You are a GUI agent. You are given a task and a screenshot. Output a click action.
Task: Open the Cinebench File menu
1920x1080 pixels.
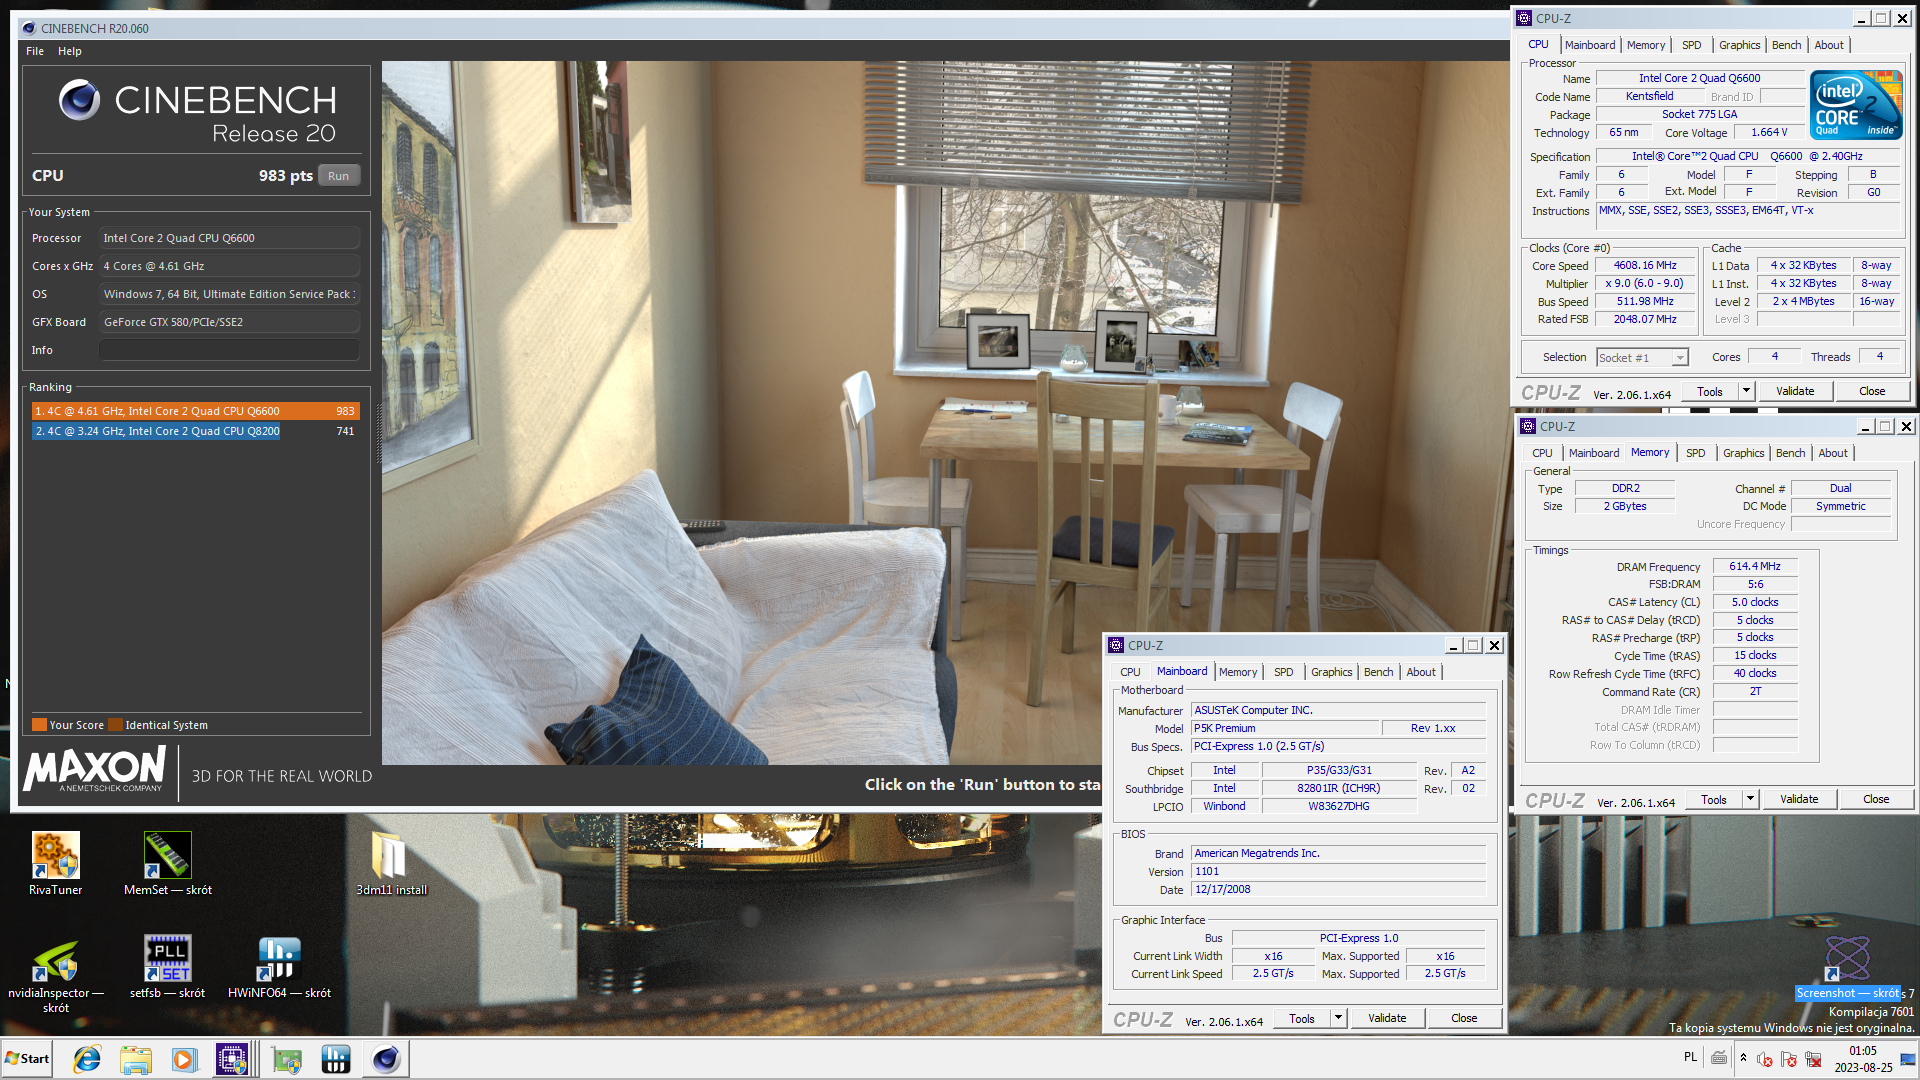tap(35, 51)
